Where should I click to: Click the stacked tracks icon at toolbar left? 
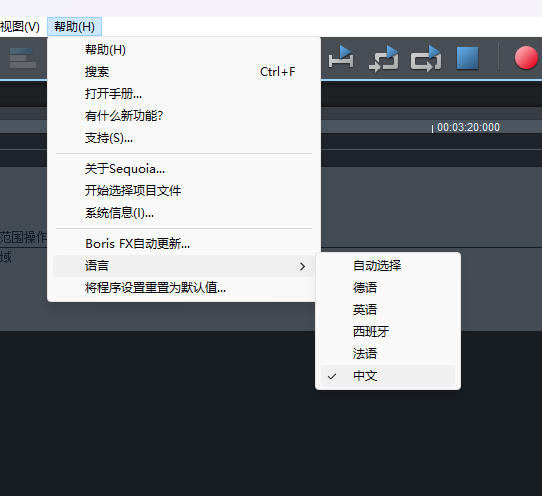coord(23,58)
